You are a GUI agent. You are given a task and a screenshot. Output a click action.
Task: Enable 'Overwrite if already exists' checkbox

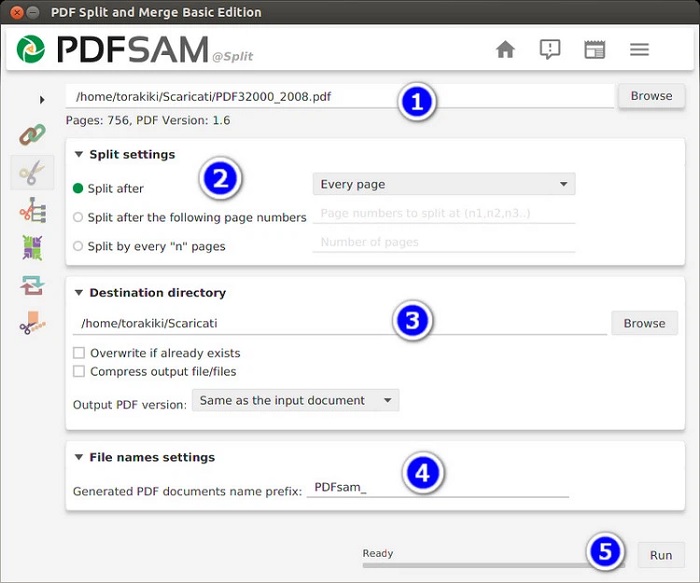click(x=79, y=353)
